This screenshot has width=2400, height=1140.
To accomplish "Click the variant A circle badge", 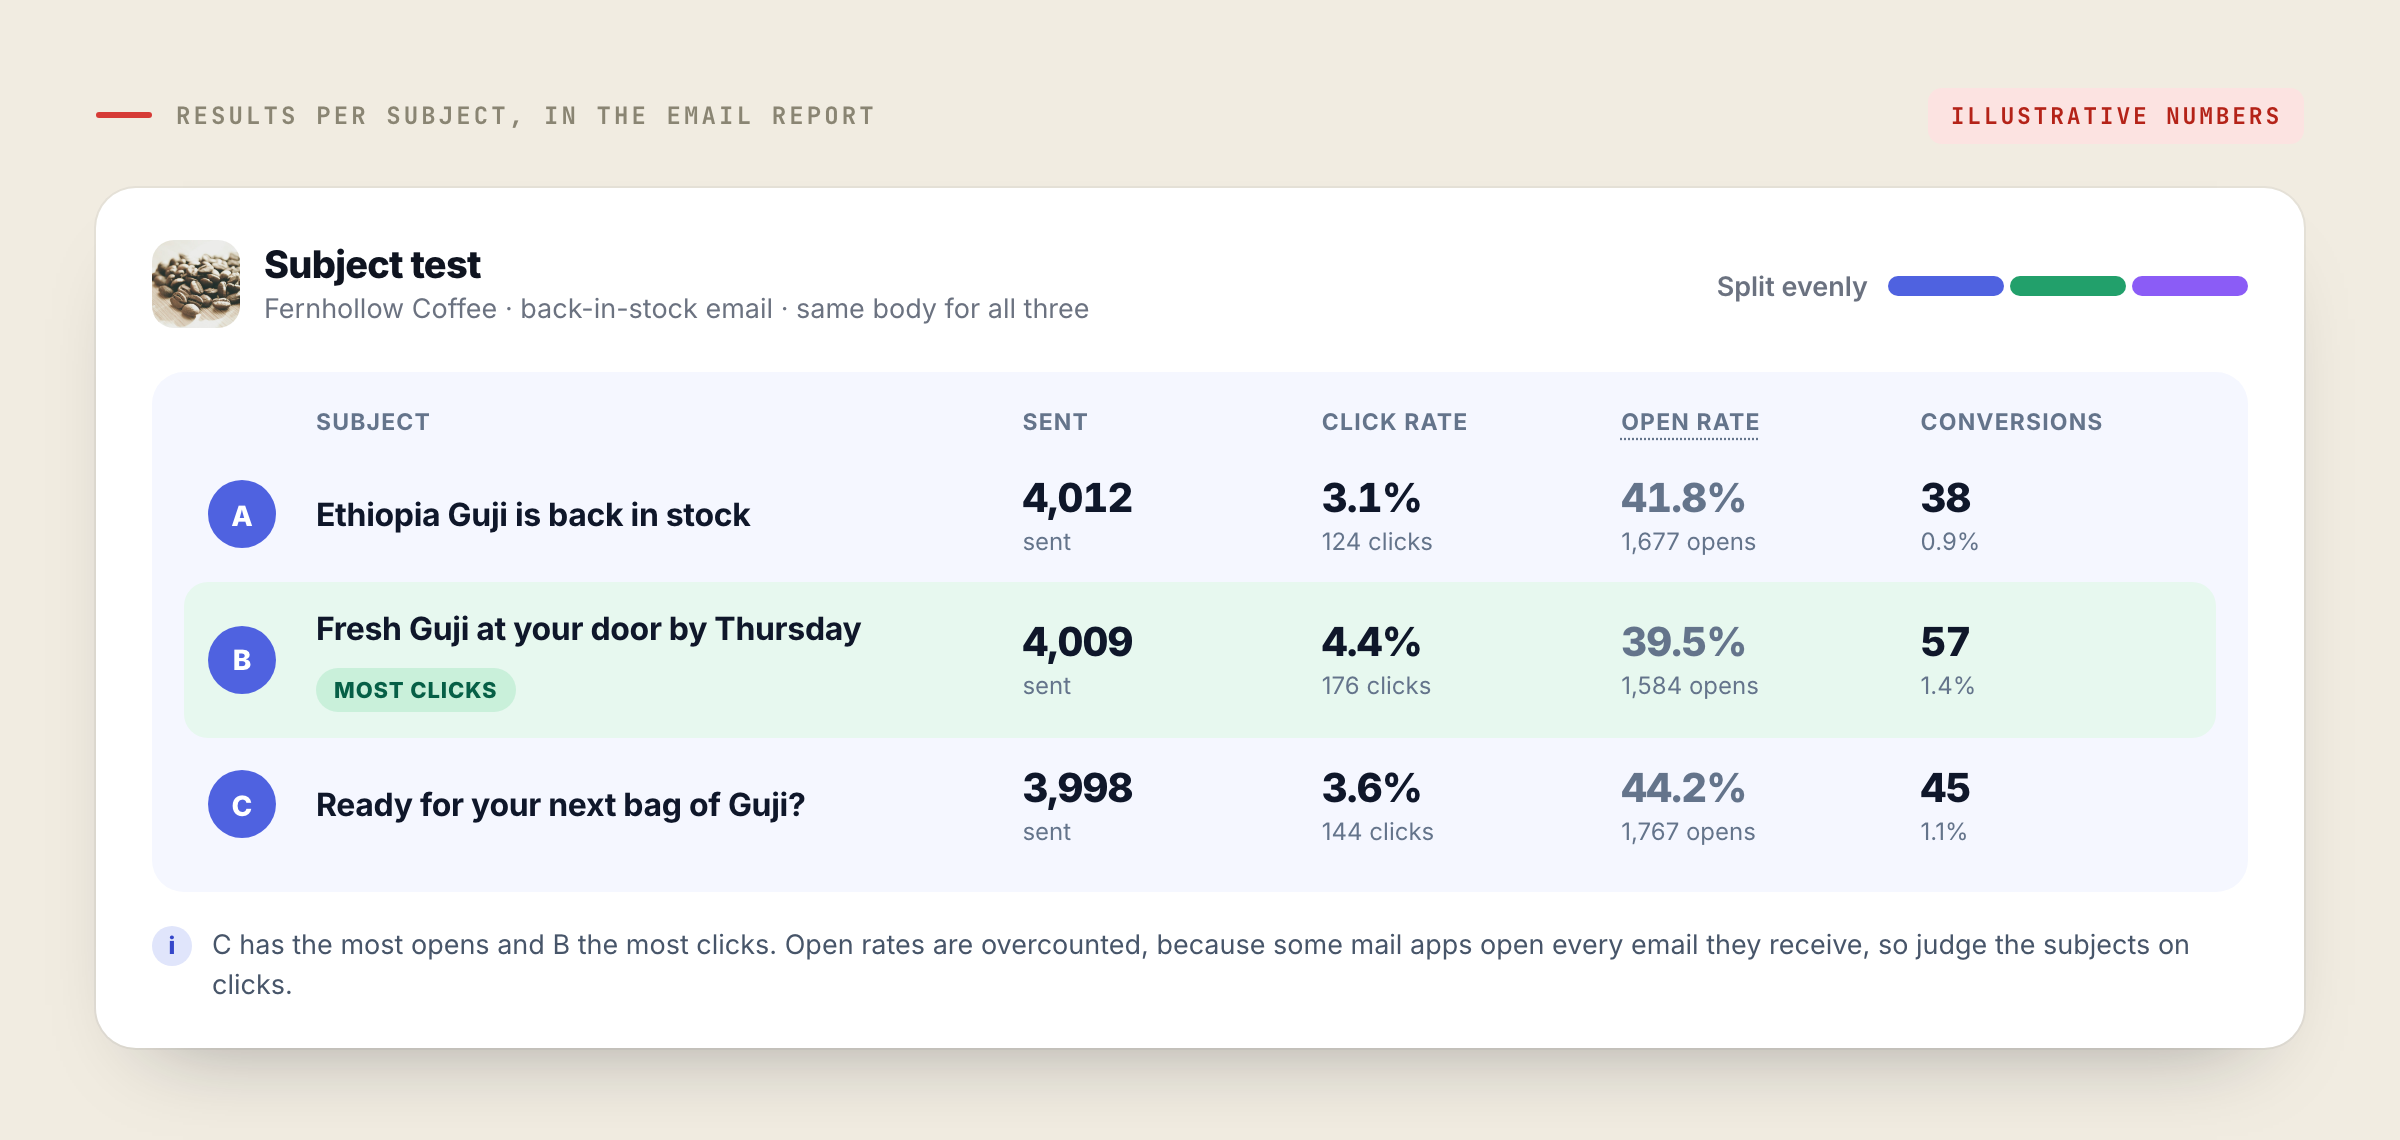I will pos(242,514).
